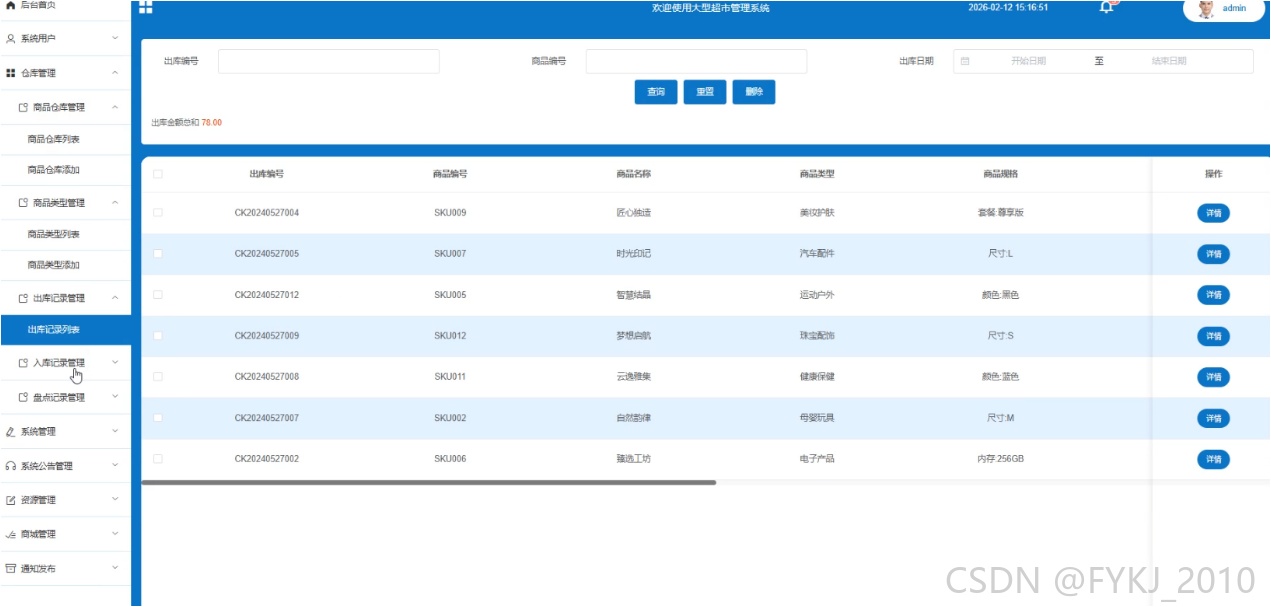The image size is (1271, 607).
Task: Click the user icon beside 系统用户
Action: click(11, 38)
